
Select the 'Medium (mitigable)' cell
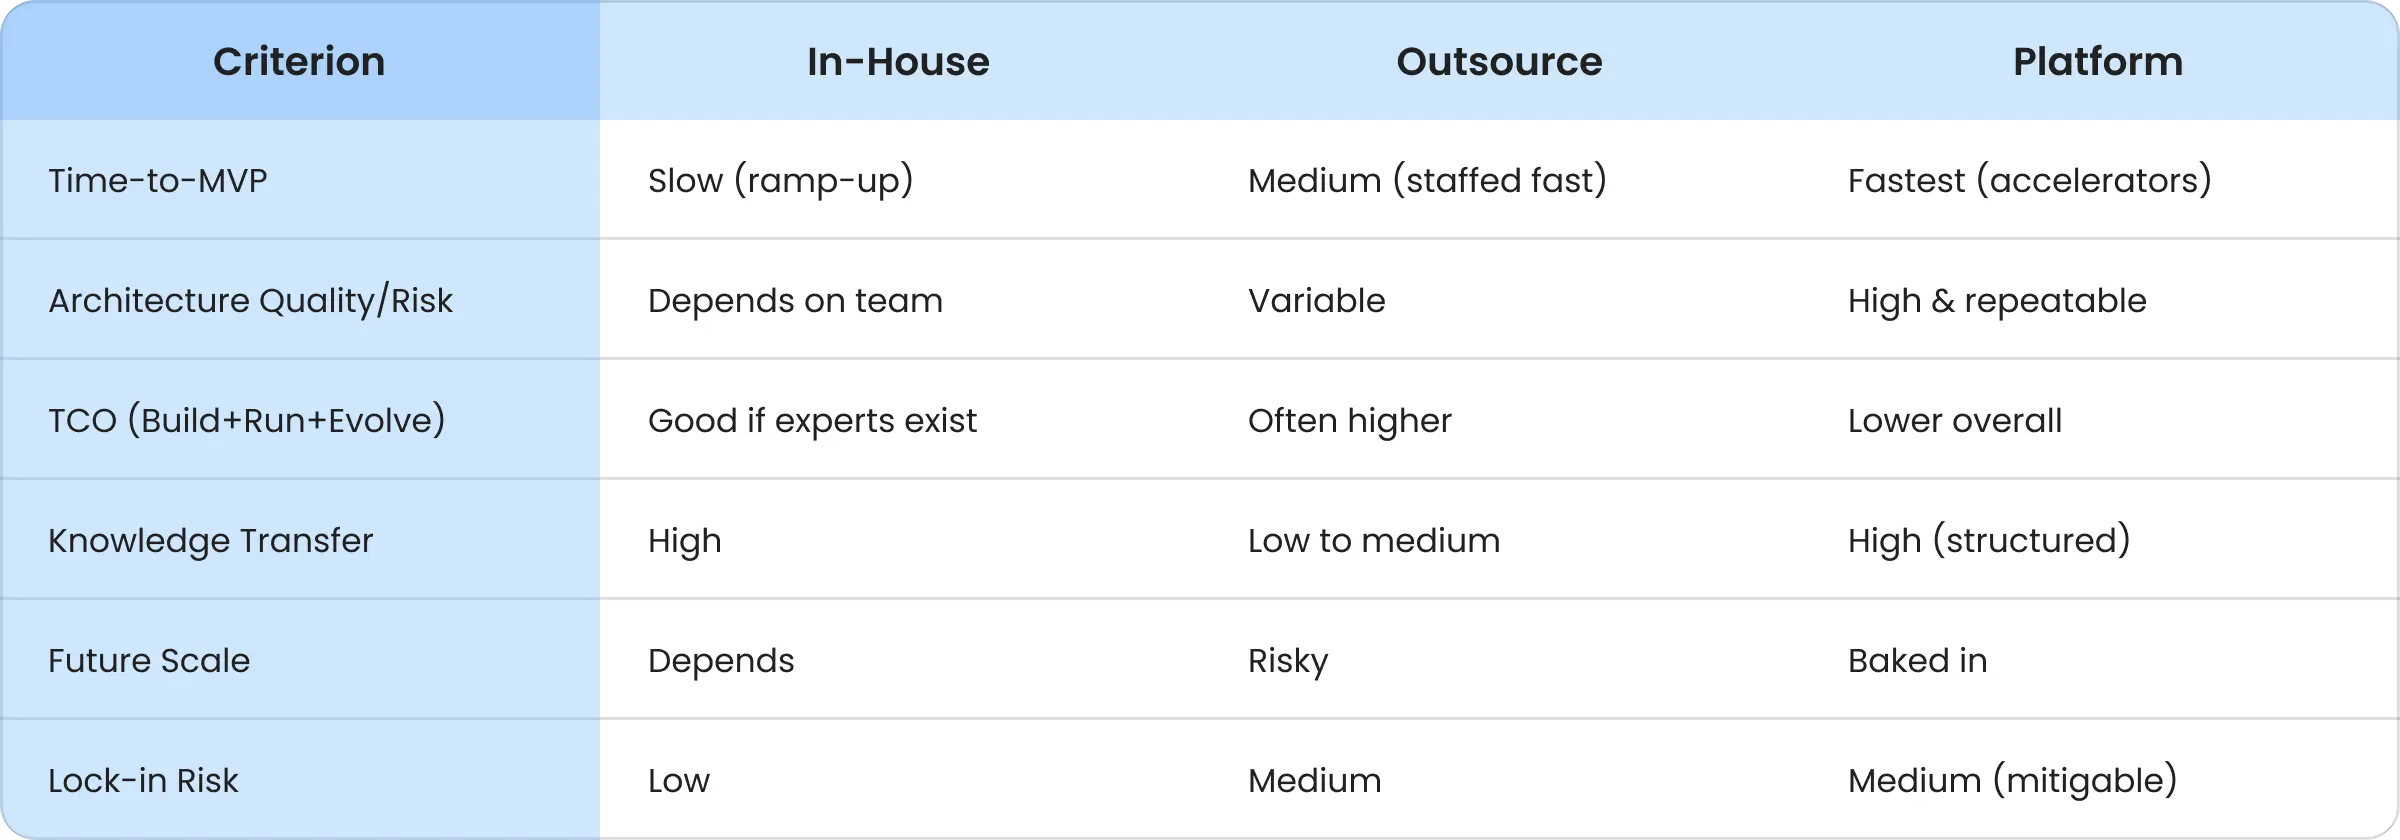coord(2012,781)
